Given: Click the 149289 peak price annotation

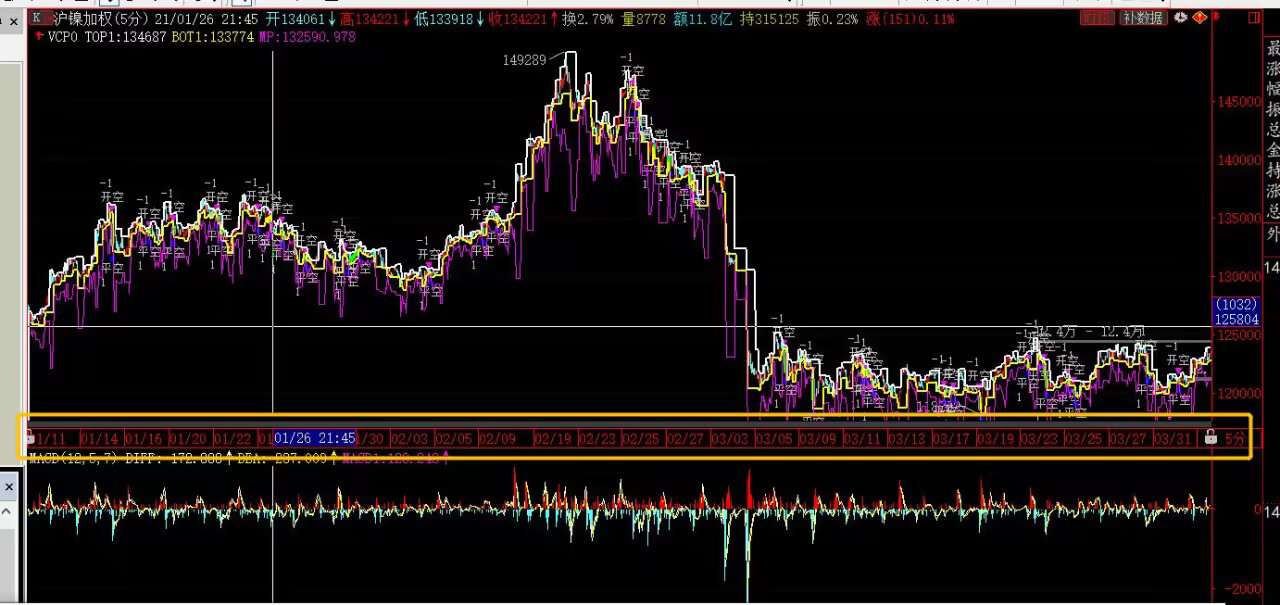Looking at the screenshot, I should (x=524, y=60).
